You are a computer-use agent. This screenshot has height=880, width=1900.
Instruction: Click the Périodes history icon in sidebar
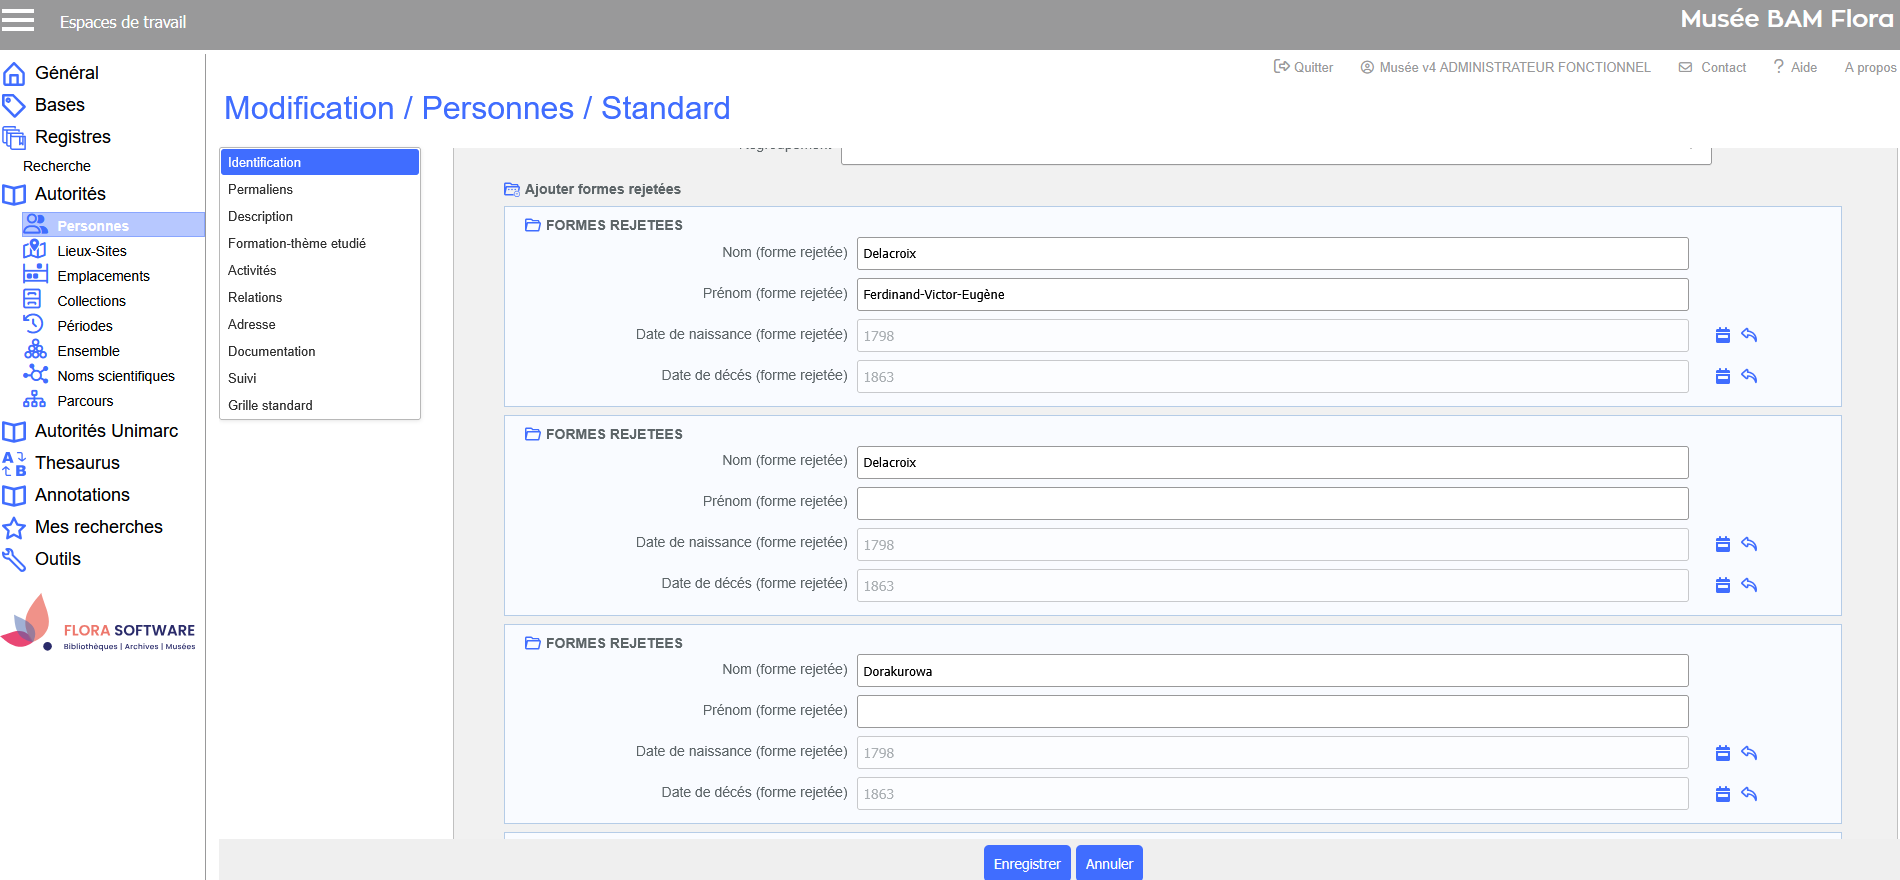[x=34, y=325]
